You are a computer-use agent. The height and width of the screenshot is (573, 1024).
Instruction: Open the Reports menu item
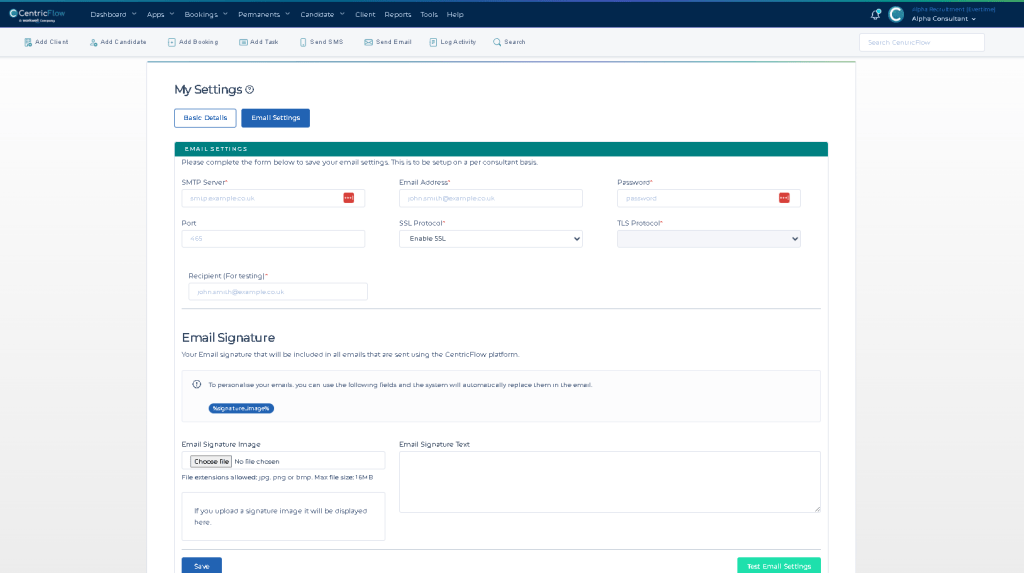coord(398,14)
